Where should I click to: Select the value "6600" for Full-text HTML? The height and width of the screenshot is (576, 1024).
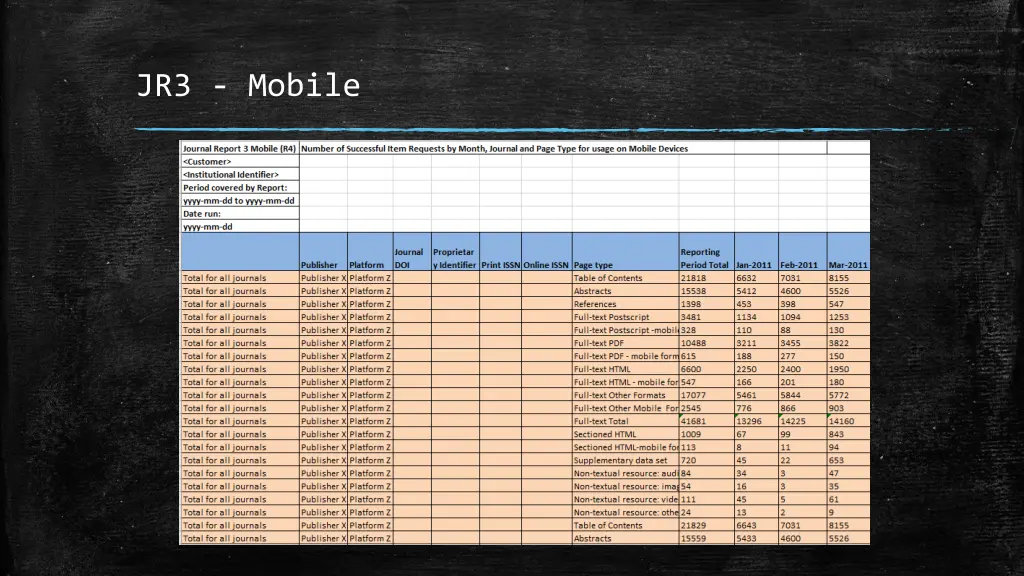click(x=706, y=369)
